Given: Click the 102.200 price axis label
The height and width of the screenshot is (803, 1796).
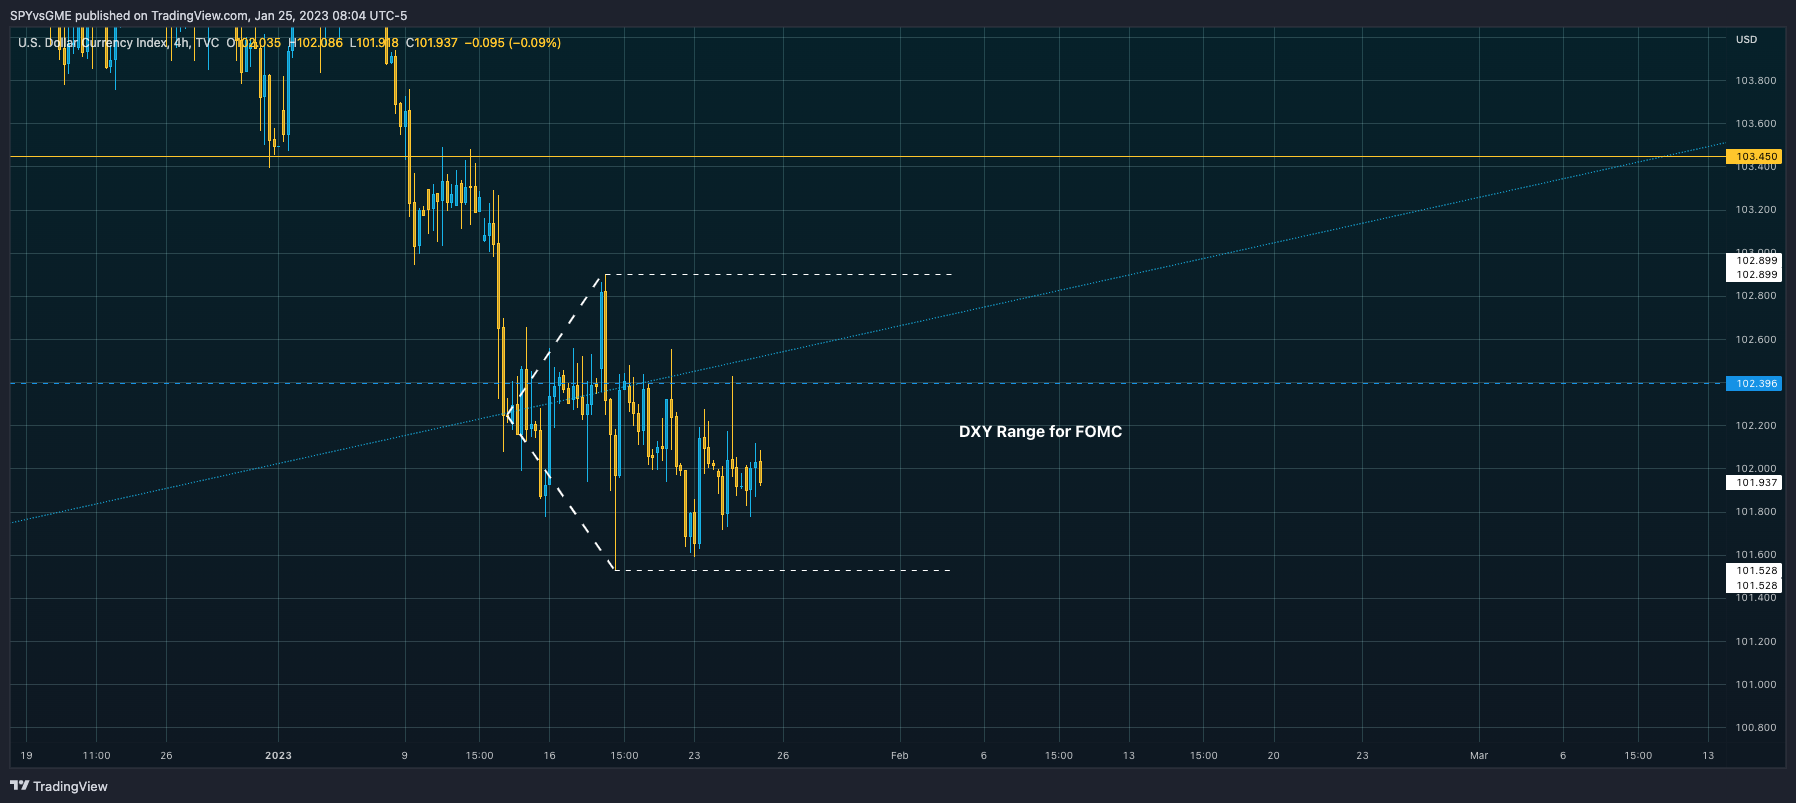Looking at the screenshot, I should (x=1756, y=426).
